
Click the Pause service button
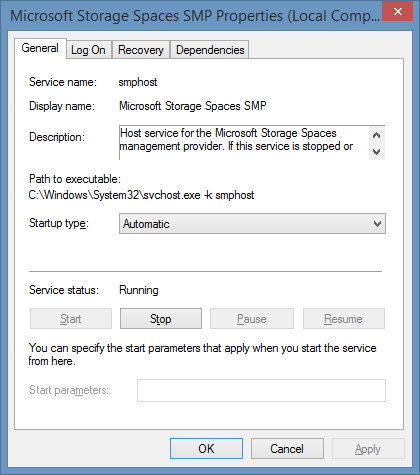[x=252, y=319]
